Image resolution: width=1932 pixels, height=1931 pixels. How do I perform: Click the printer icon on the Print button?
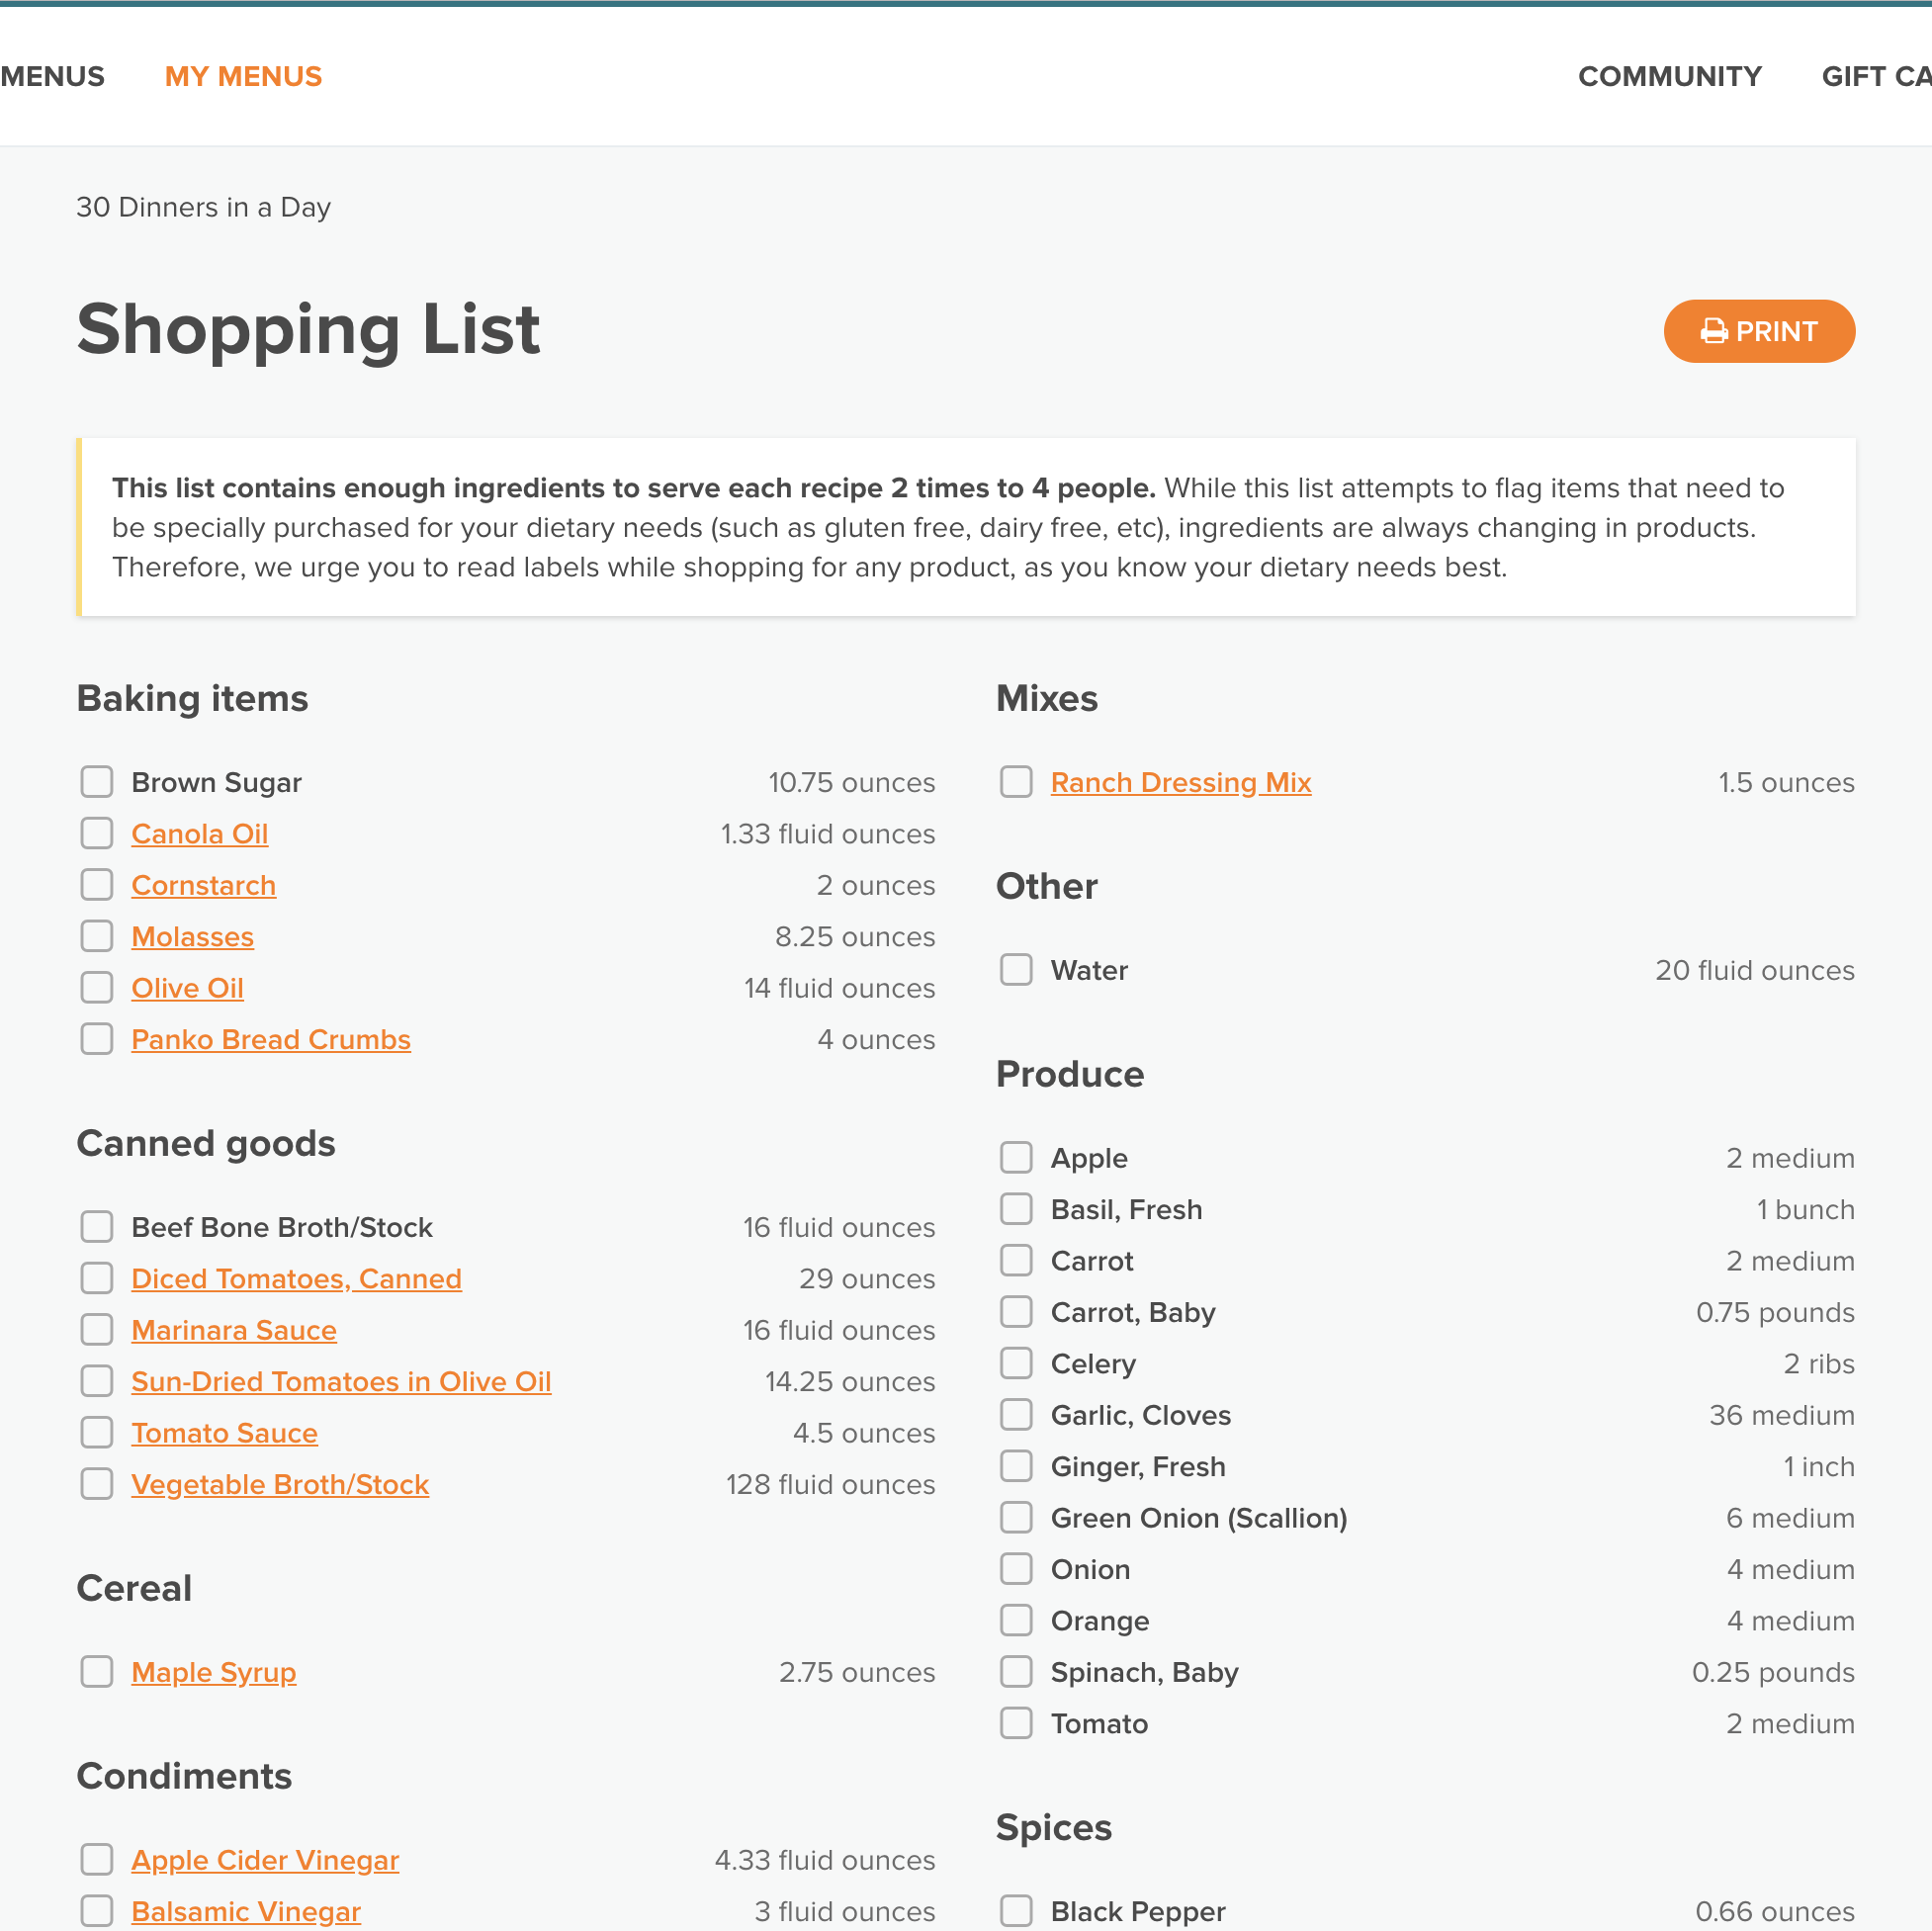click(x=1714, y=331)
